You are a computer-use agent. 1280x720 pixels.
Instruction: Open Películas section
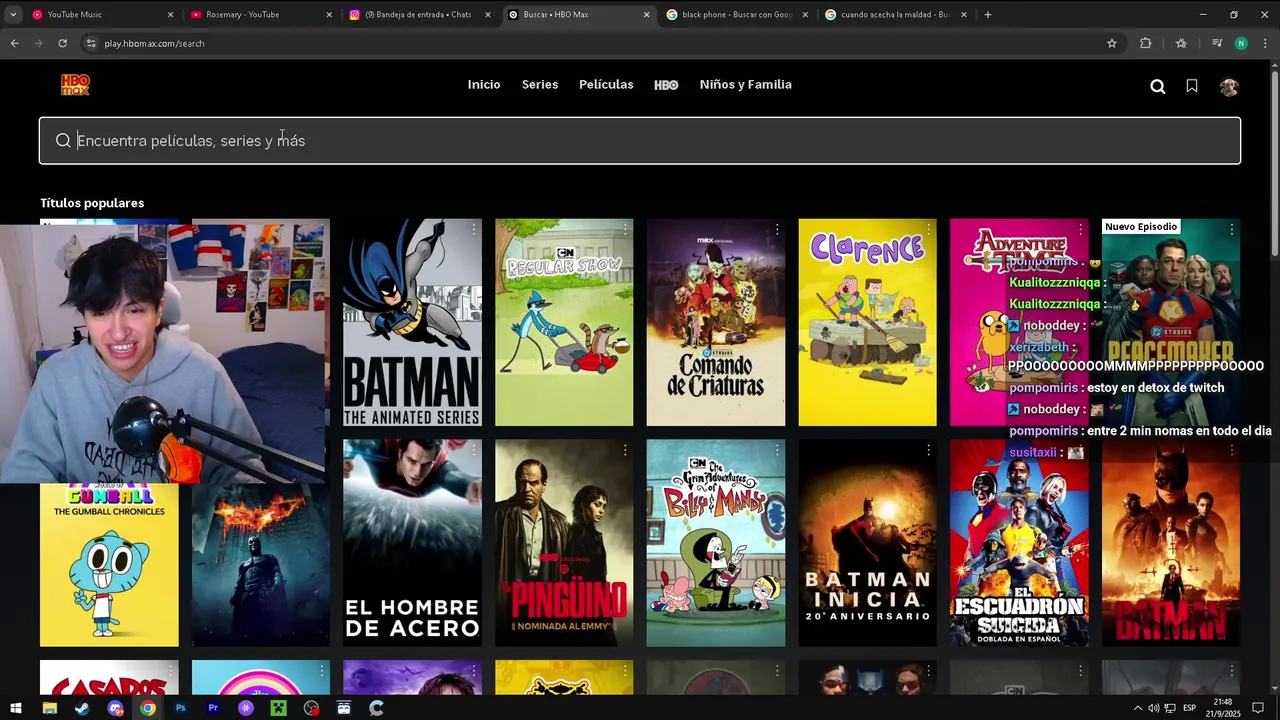pyautogui.click(x=606, y=85)
